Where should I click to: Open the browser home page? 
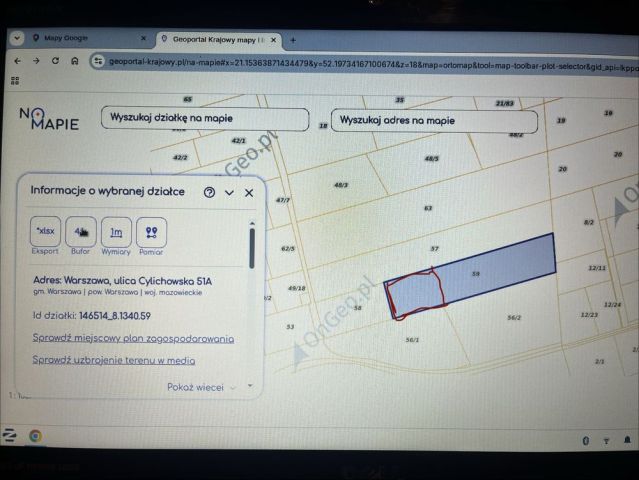click(x=75, y=61)
